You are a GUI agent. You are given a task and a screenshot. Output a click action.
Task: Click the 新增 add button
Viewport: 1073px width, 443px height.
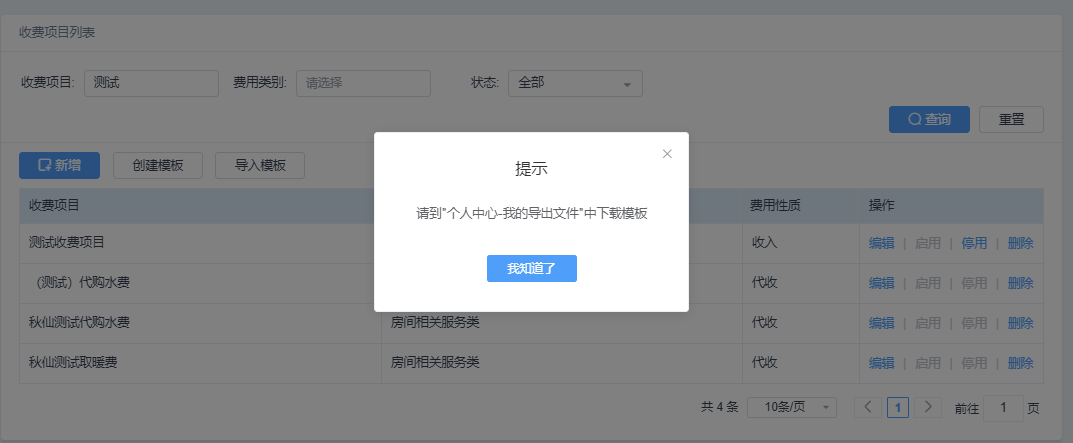(x=60, y=165)
